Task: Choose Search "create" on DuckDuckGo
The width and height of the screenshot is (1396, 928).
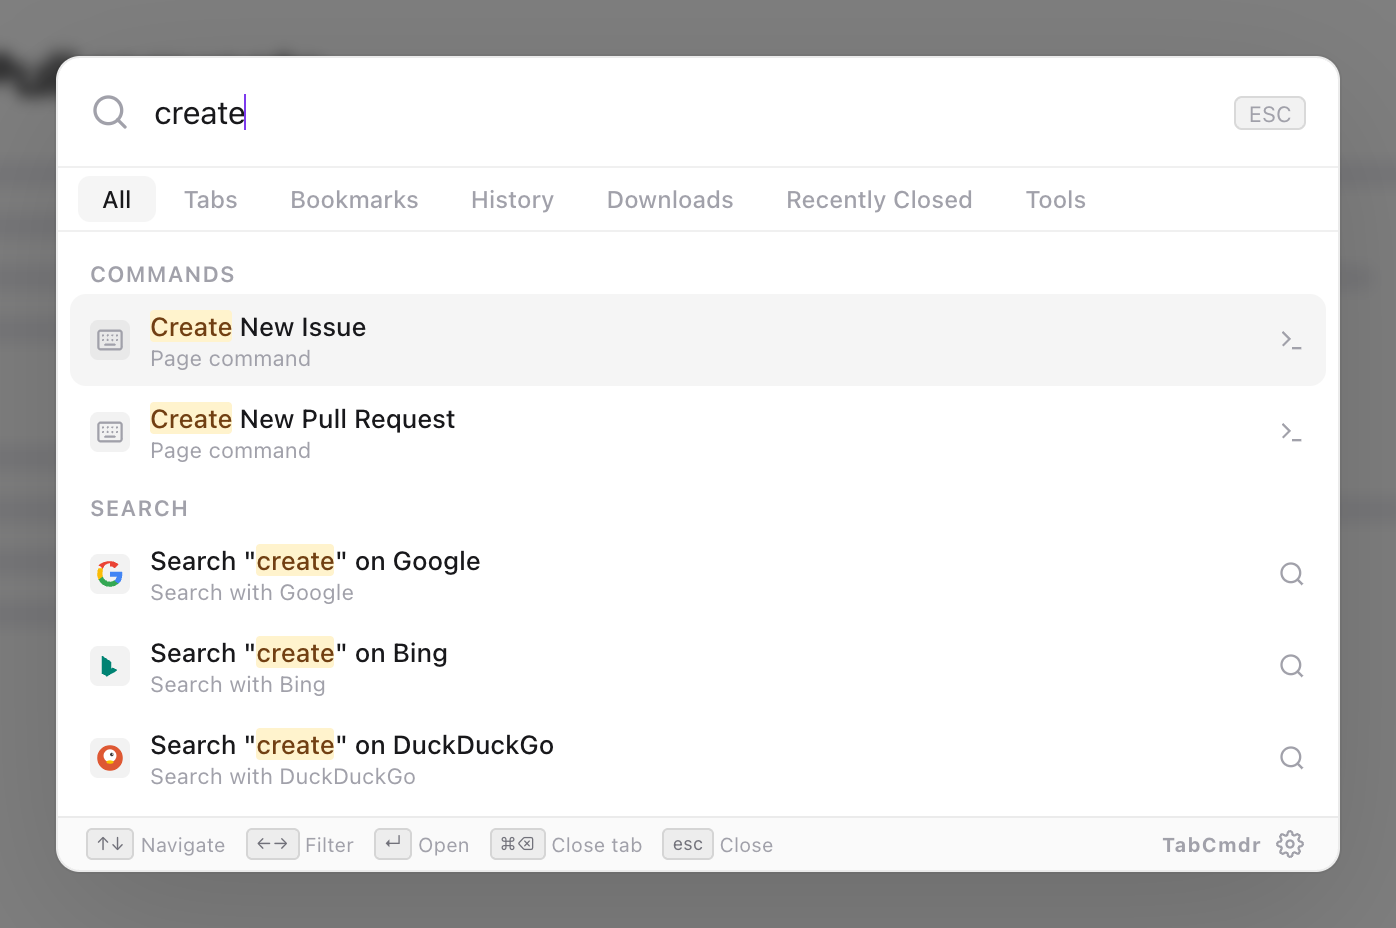Action: pyautogui.click(x=698, y=758)
